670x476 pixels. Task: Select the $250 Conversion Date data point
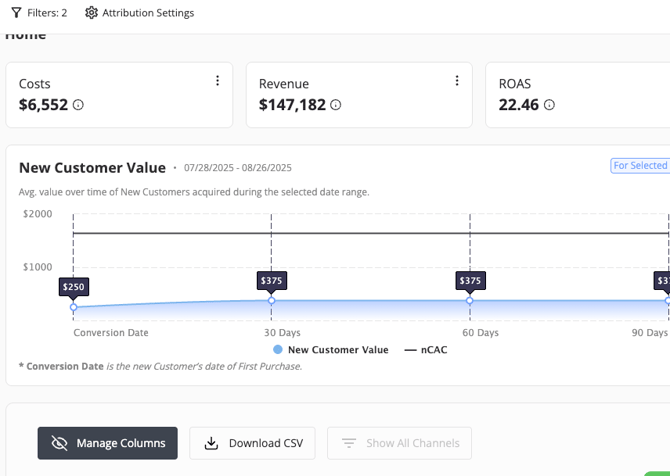[73, 307]
